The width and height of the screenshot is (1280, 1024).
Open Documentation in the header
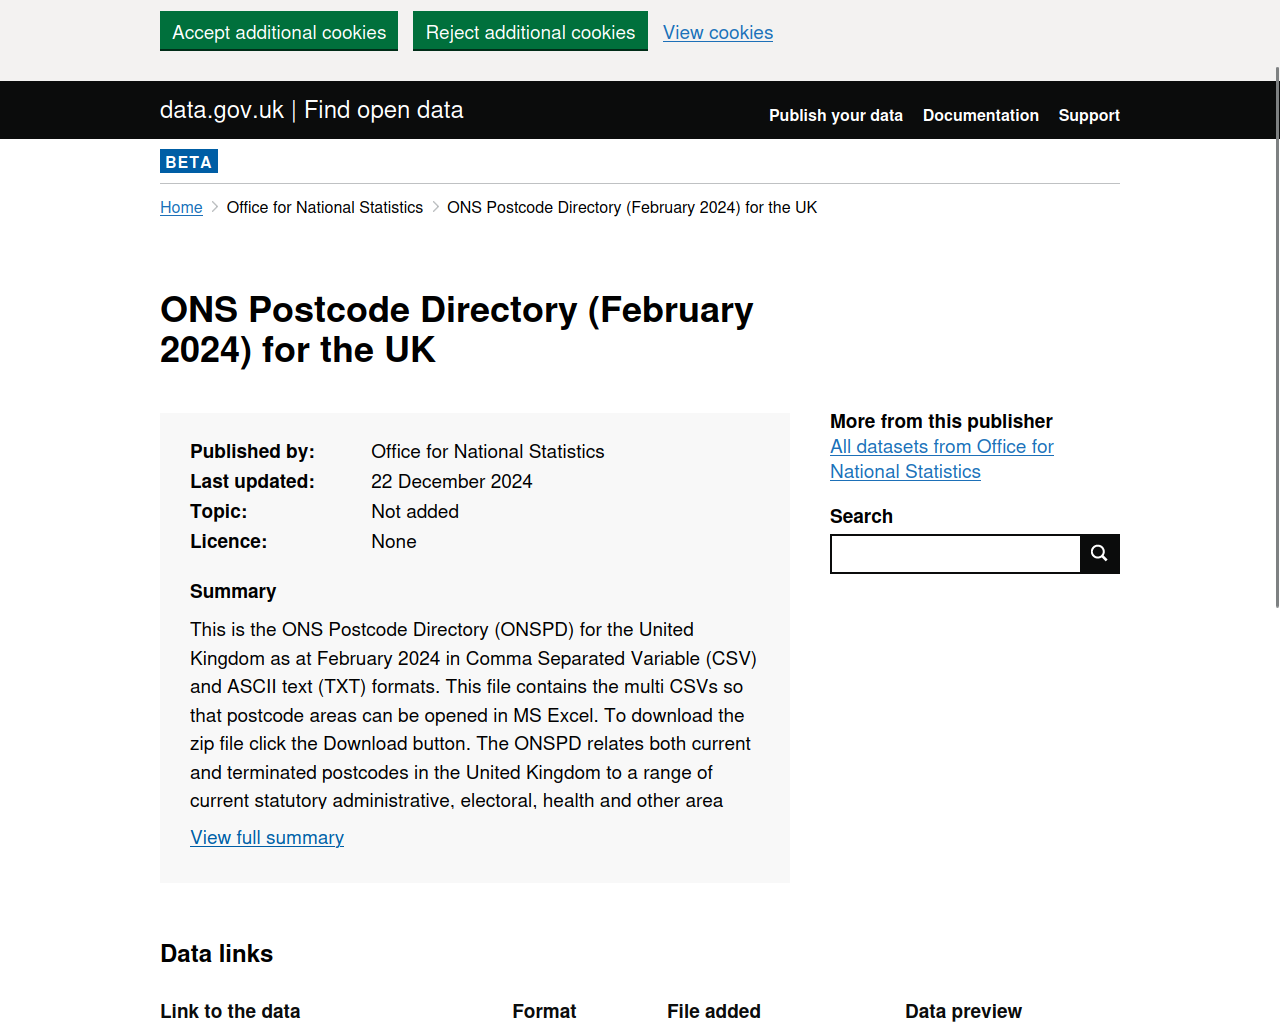(981, 115)
